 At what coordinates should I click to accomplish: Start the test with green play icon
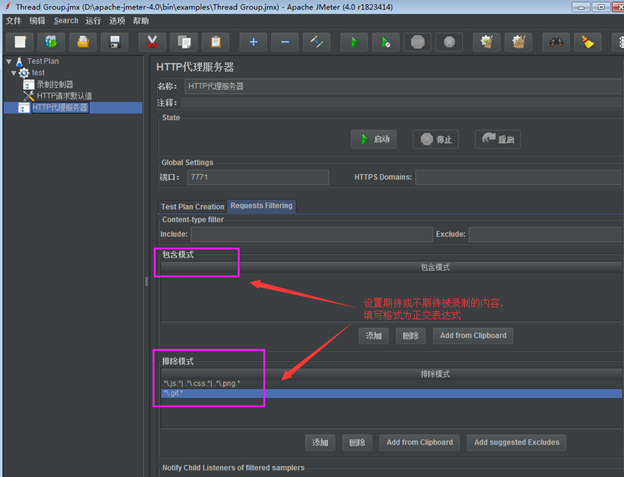coord(354,42)
